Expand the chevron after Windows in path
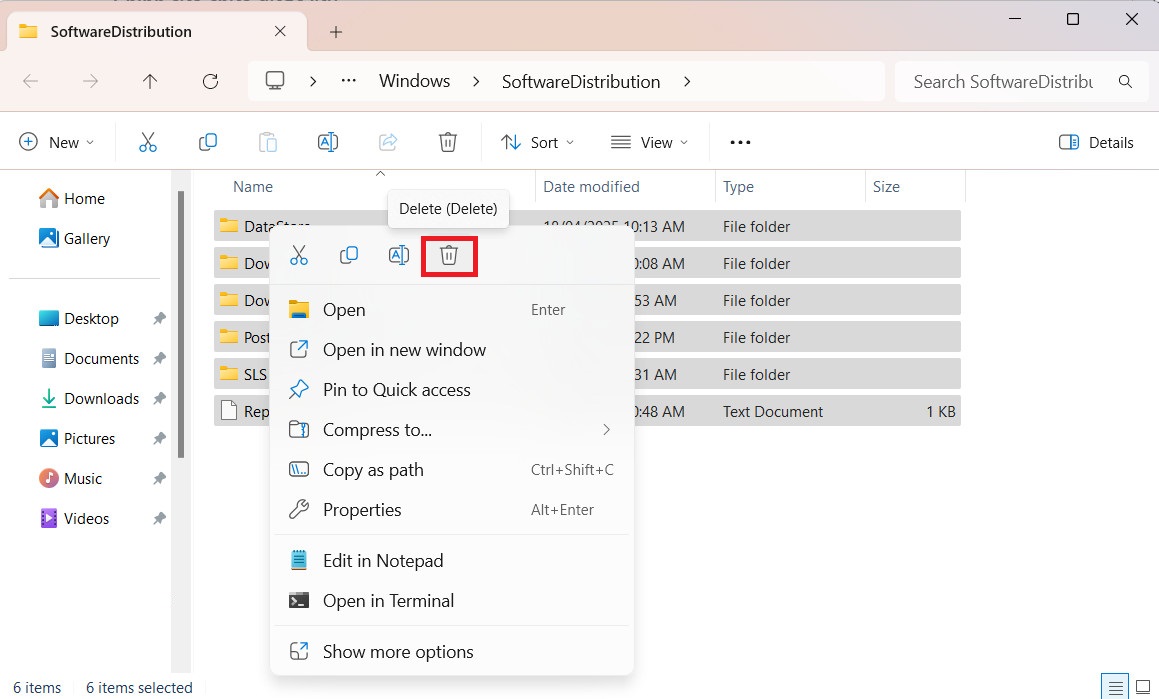Screen dimensions: 1159x699 pos(476,81)
